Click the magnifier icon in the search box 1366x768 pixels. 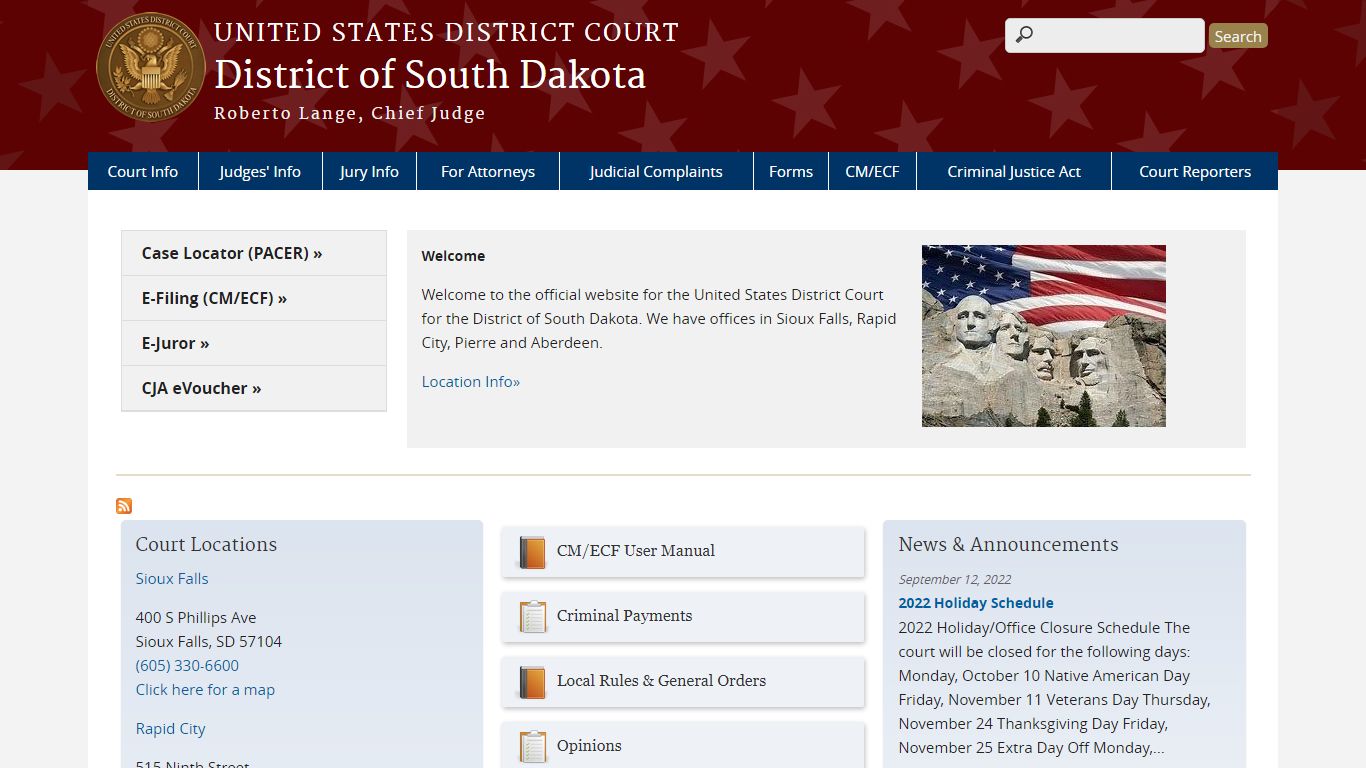coord(1024,35)
